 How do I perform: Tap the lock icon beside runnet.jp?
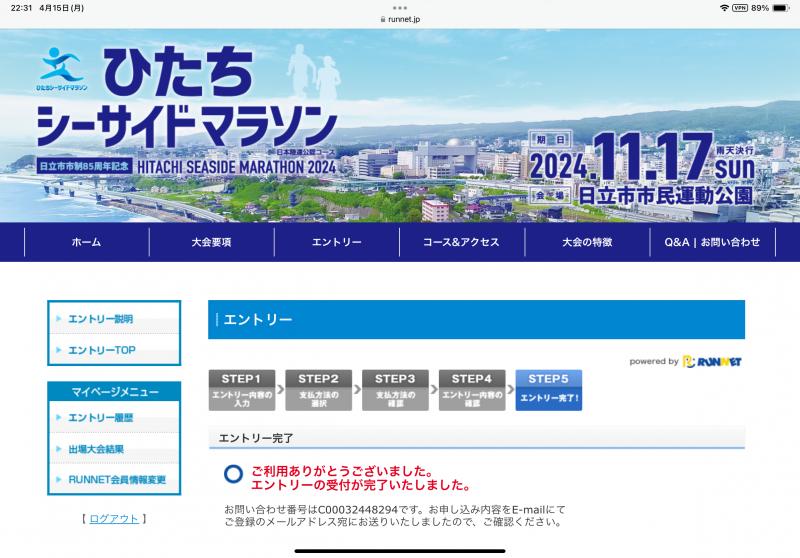[x=381, y=19]
